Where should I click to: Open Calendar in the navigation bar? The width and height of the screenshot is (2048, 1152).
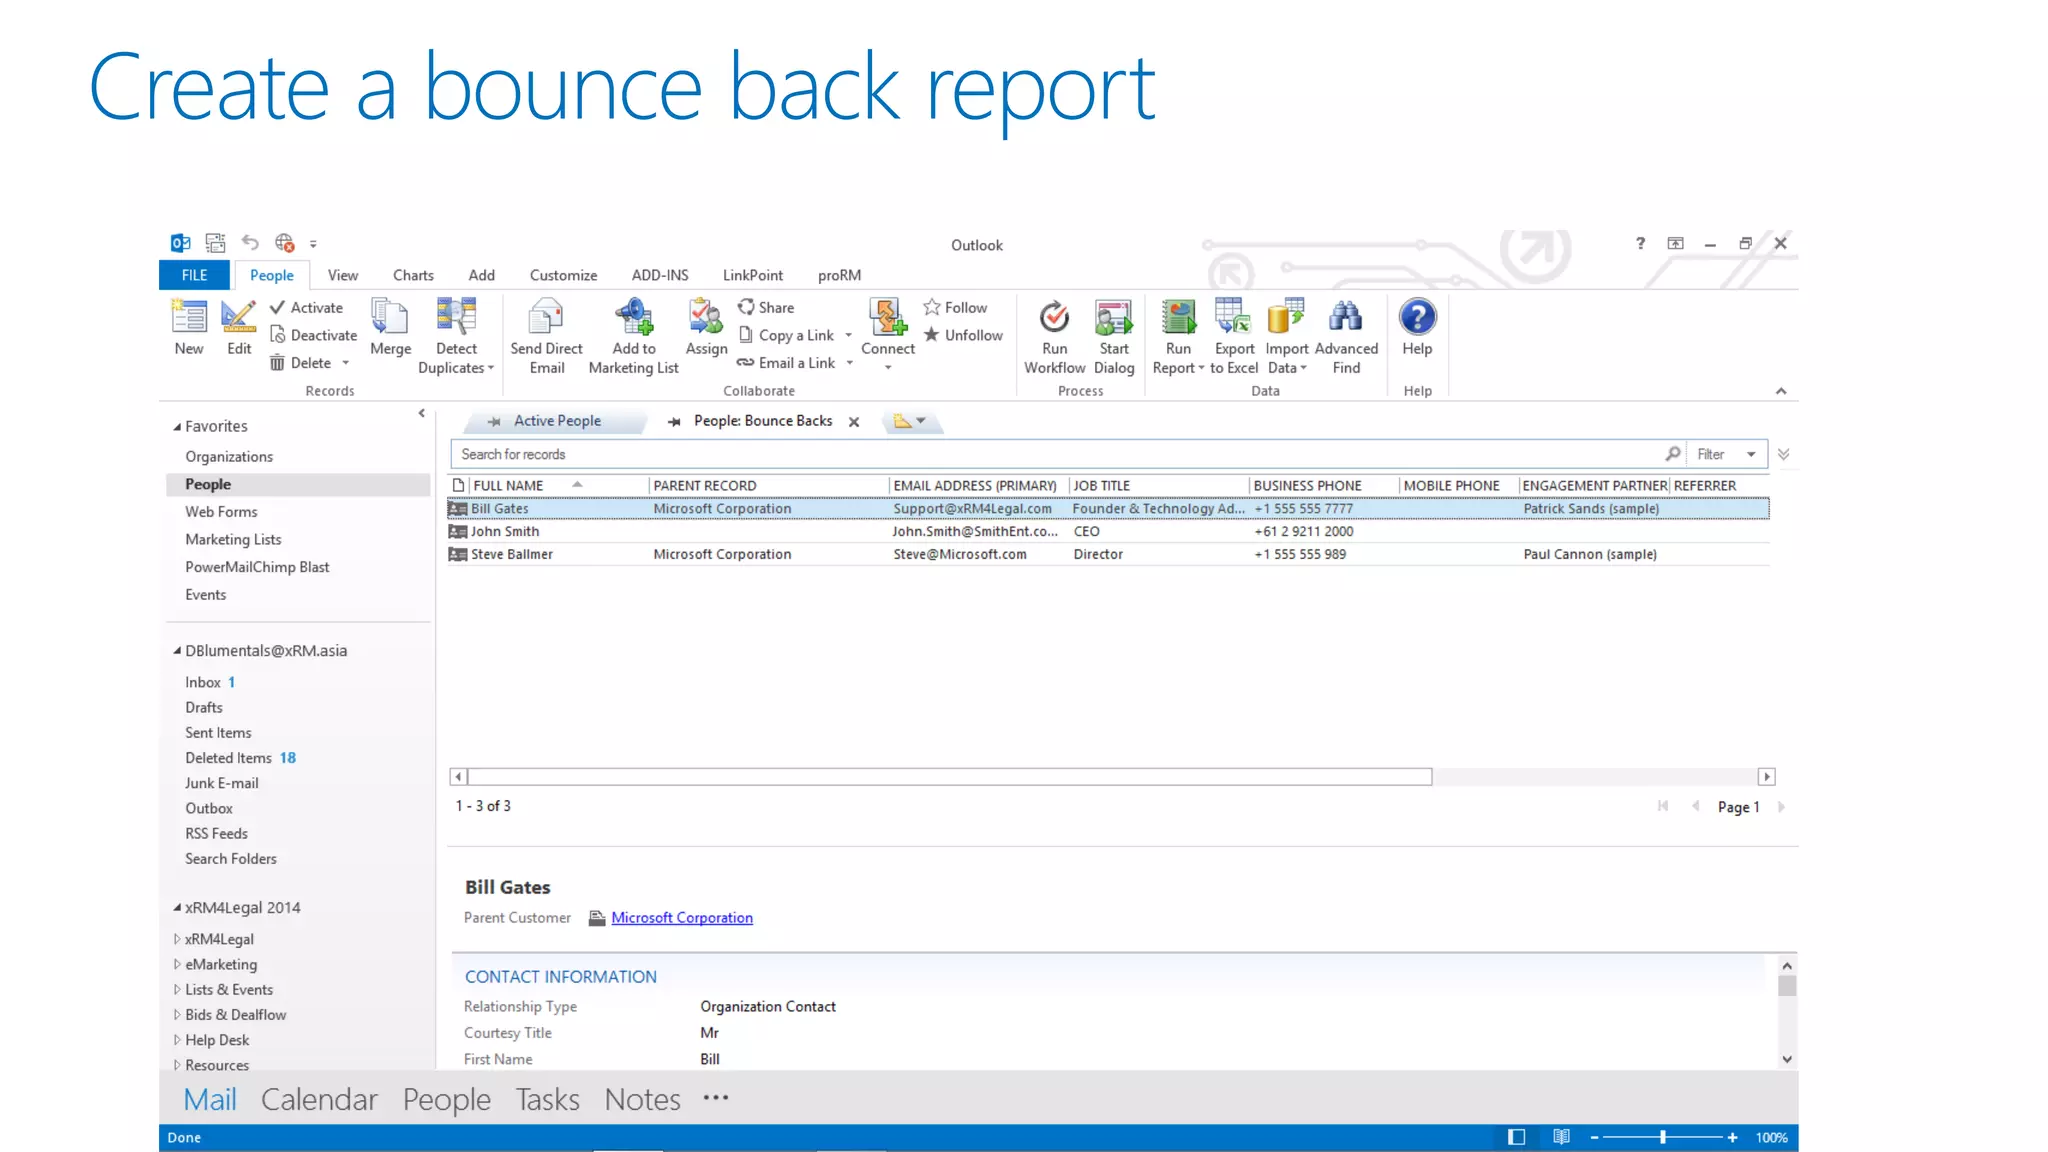(319, 1099)
